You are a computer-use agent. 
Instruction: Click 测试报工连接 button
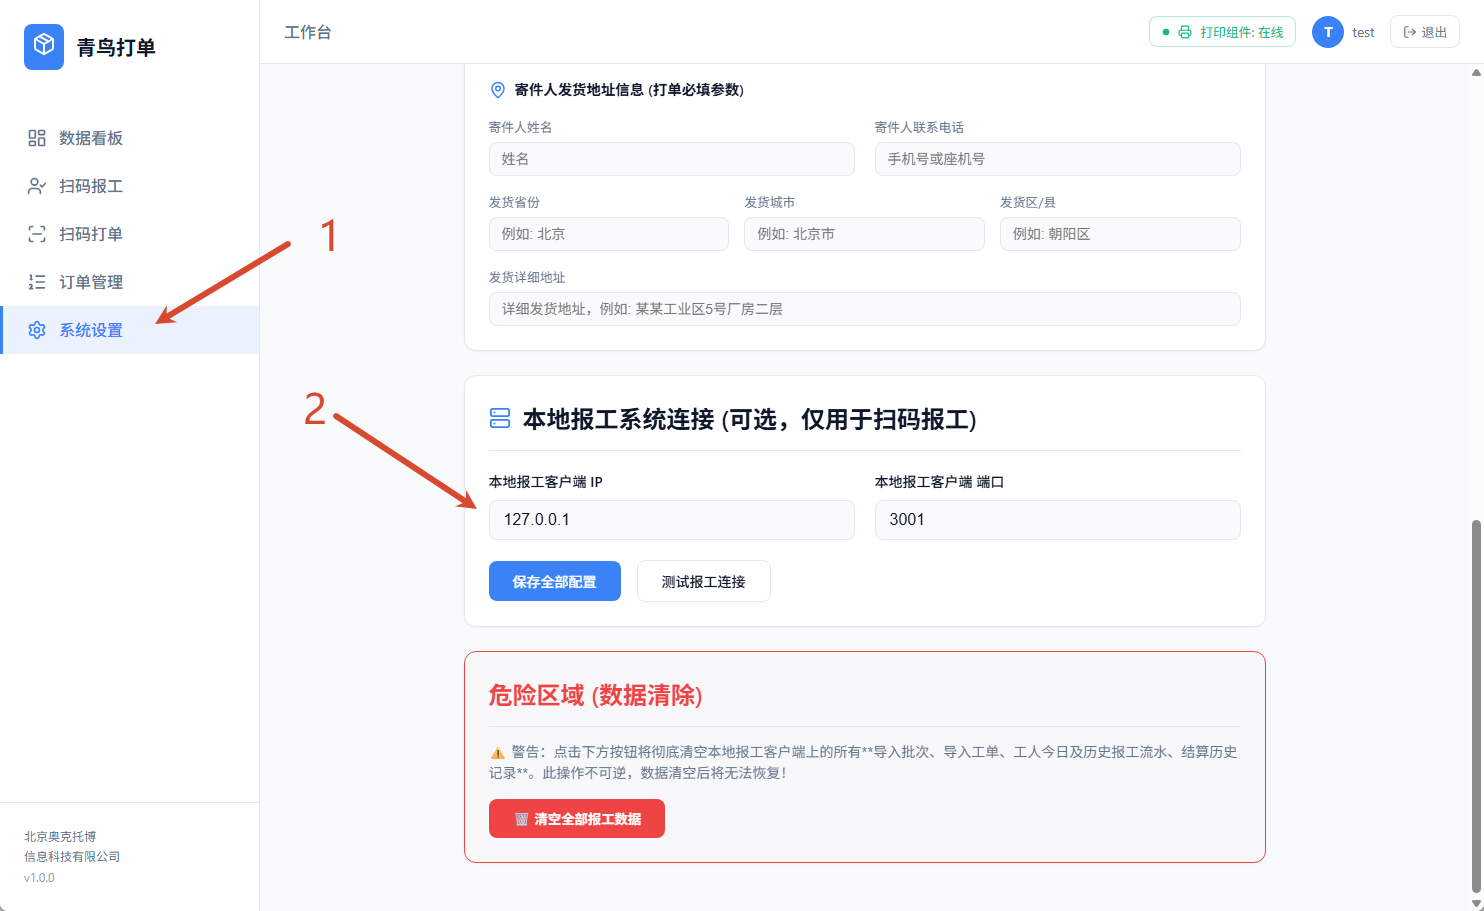(x=704, y=581)
